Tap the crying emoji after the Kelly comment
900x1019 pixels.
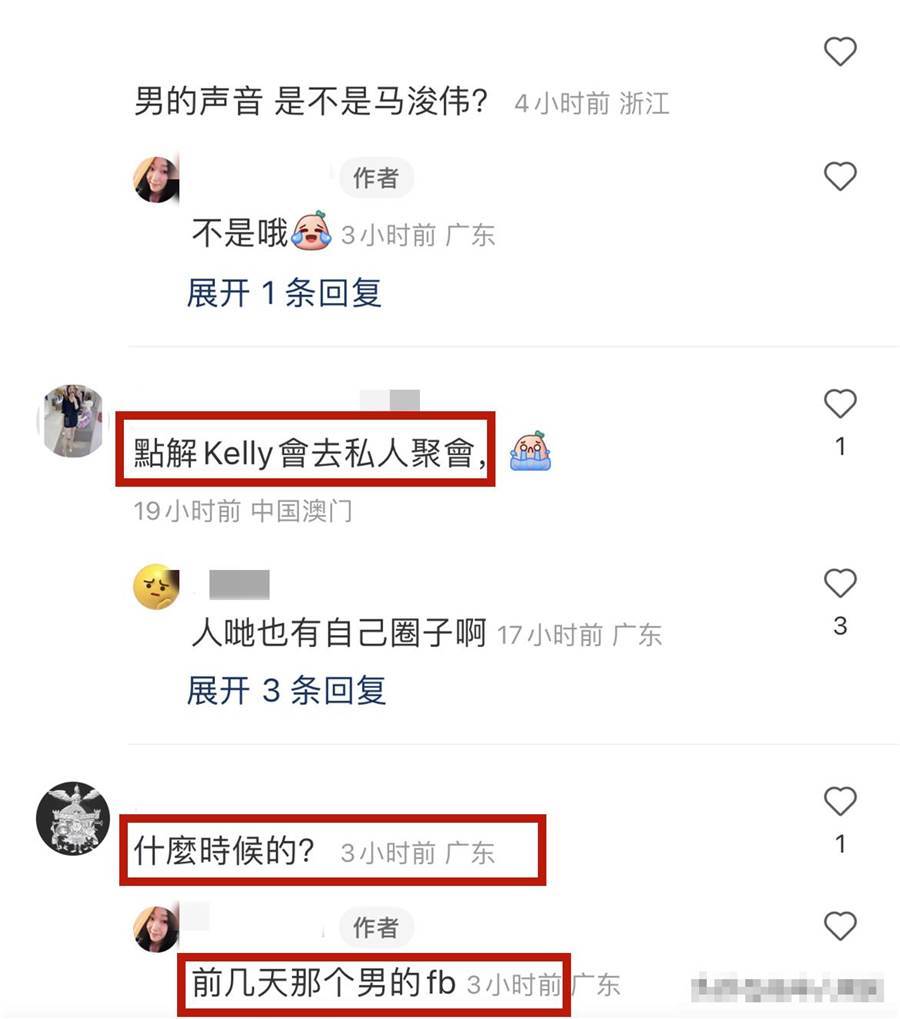(530, 450)
